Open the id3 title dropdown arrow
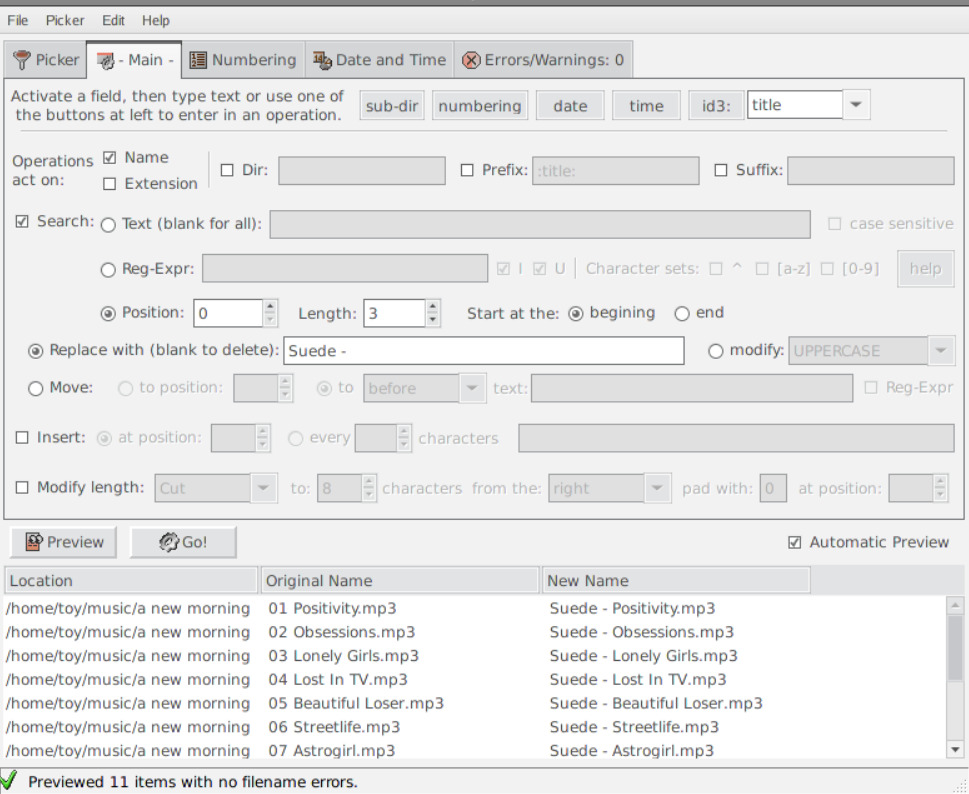The image size is (969, 794). tap(856, 104)
